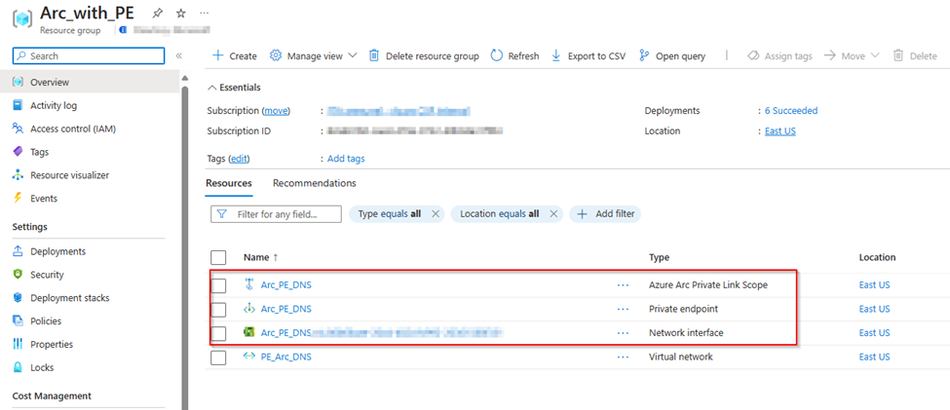Collapse the Essentials section
Viewport: 950px width, 410px height.
(234, 87)
